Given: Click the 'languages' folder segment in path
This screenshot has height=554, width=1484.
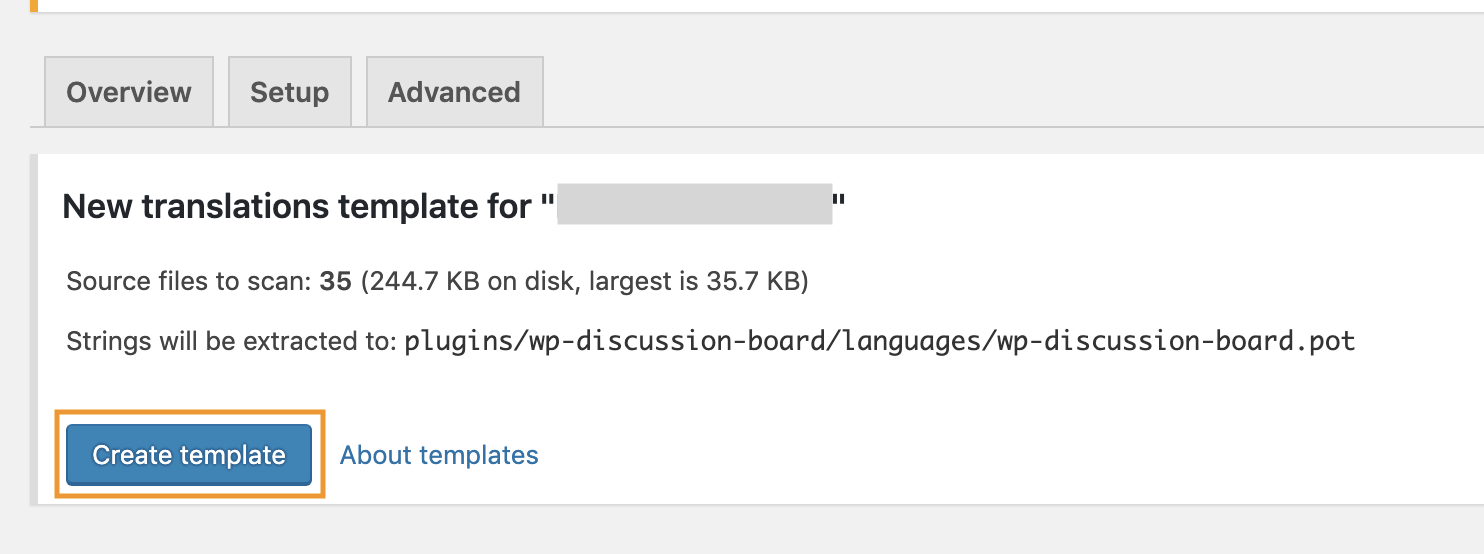Looking at the screenshot, I should coord(913,341).
